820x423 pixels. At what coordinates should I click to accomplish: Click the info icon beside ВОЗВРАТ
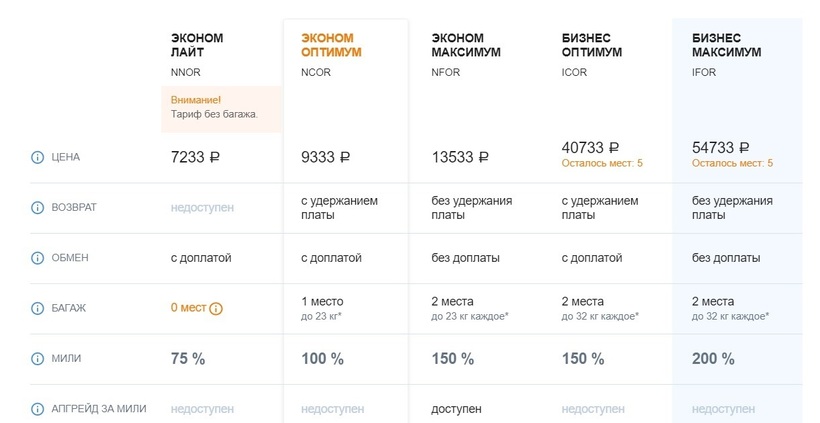click(38, 208)
